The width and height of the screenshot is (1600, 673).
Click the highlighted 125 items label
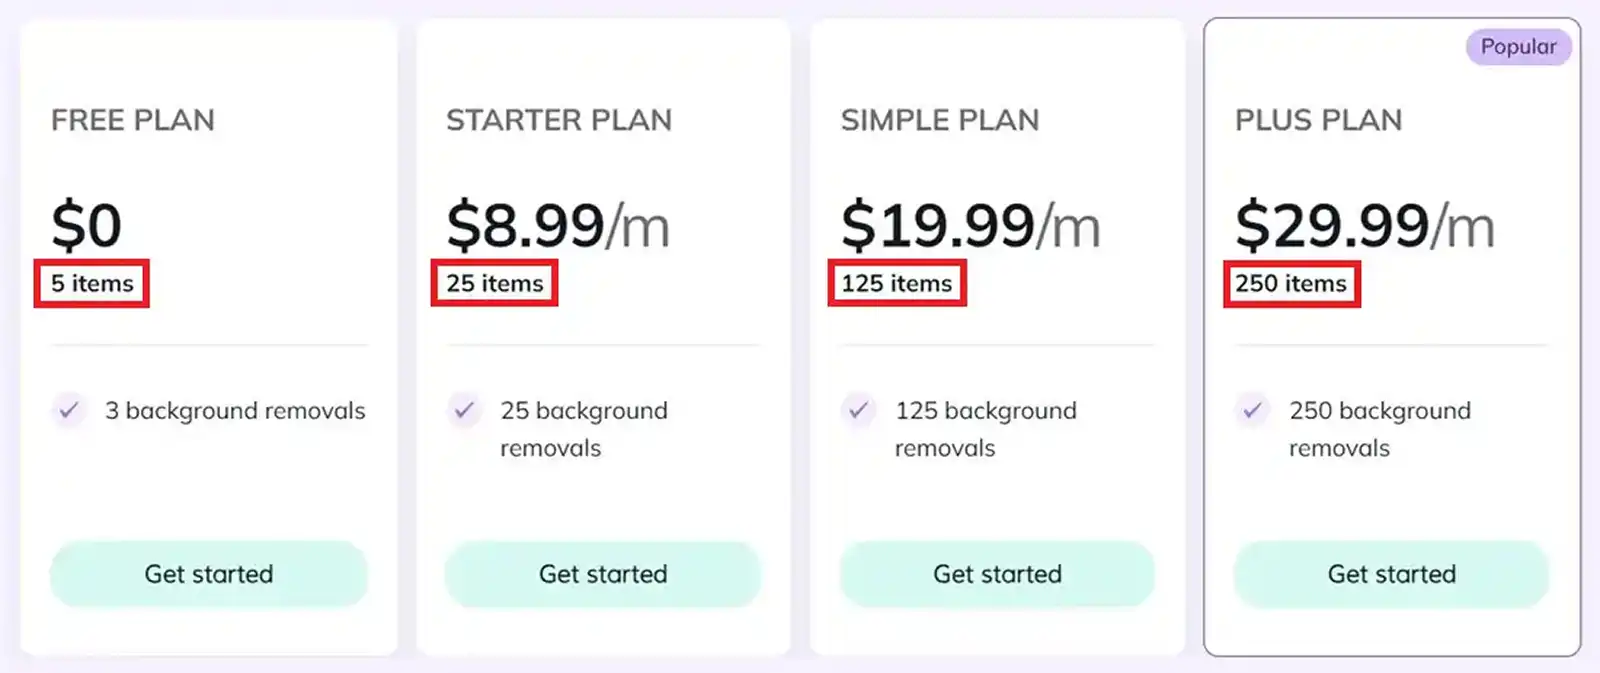pos(896,284)
